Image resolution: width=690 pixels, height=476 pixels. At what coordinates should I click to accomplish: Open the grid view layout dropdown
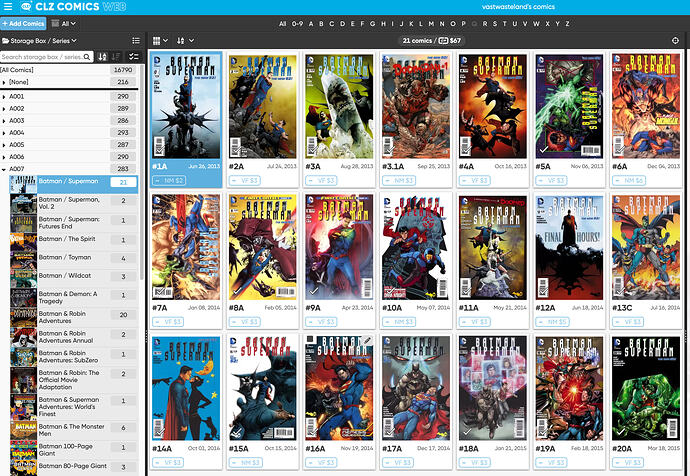(160, 40)
